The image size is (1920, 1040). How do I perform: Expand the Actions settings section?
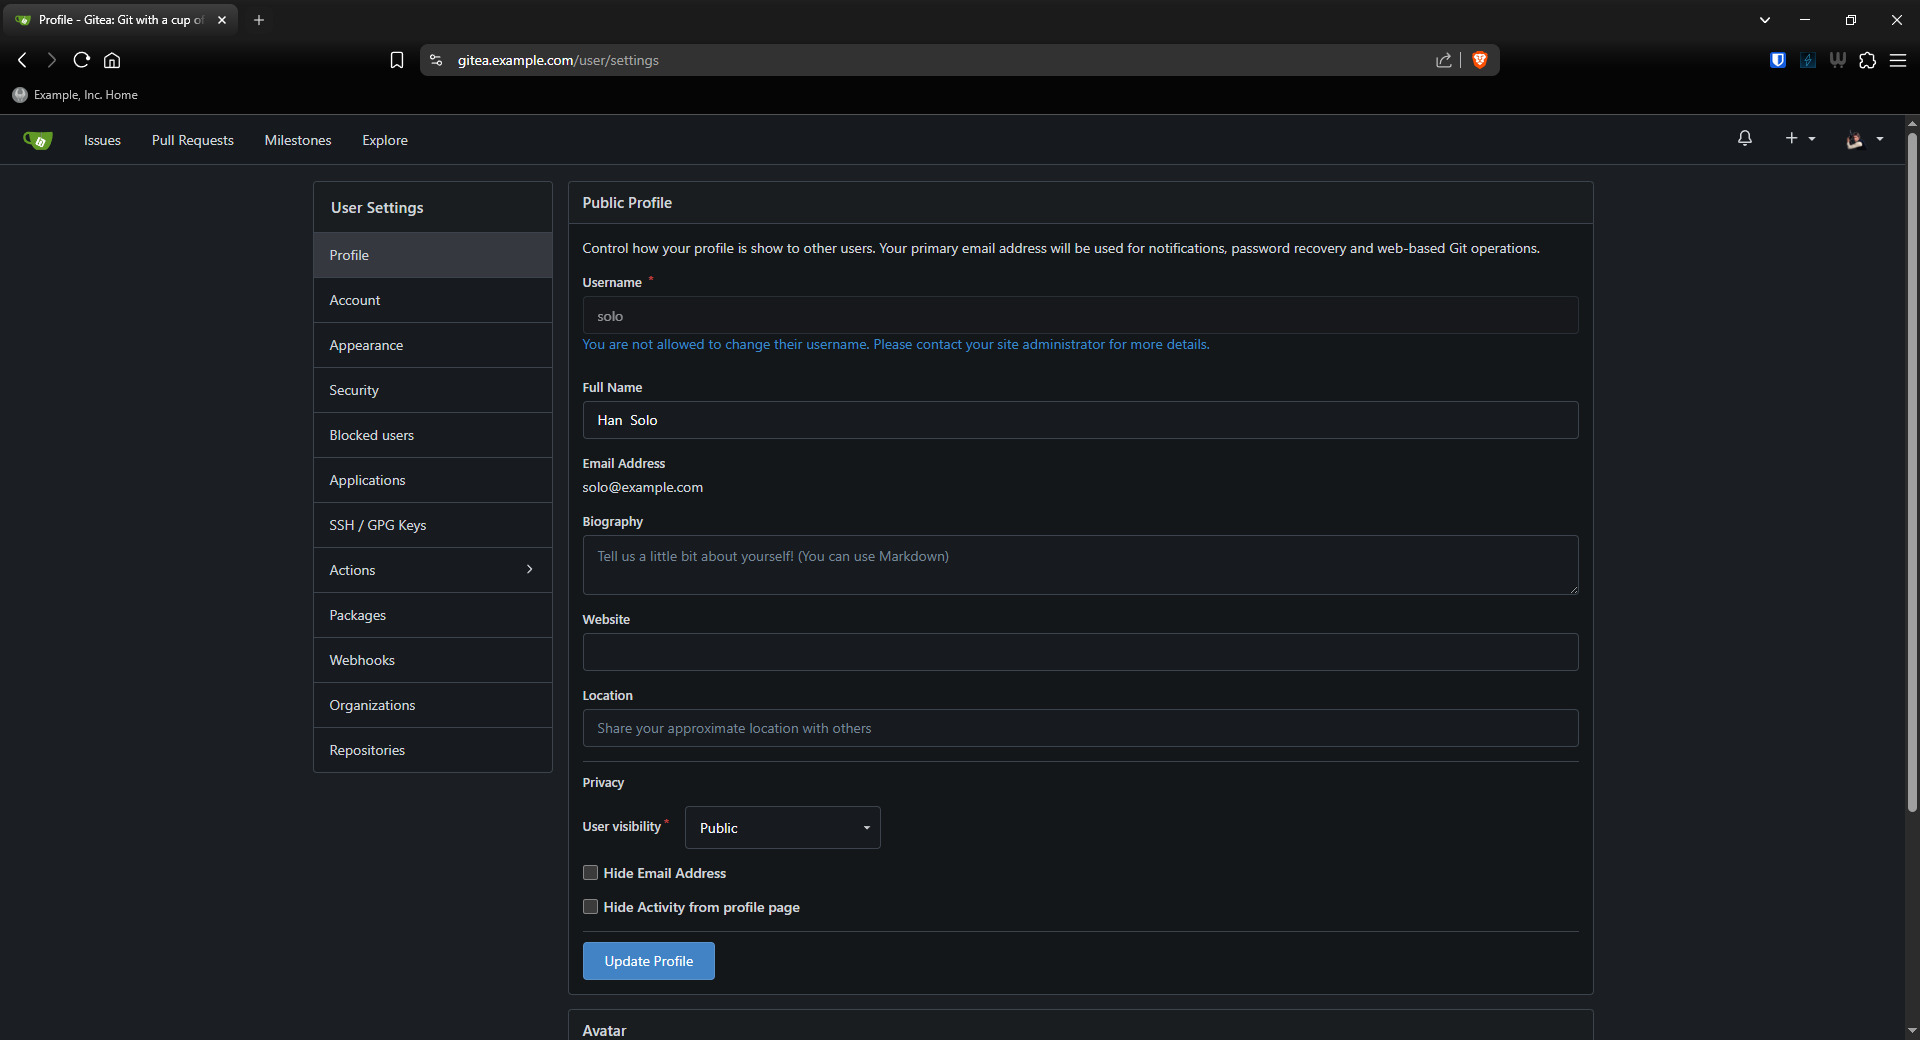[432, 570]
